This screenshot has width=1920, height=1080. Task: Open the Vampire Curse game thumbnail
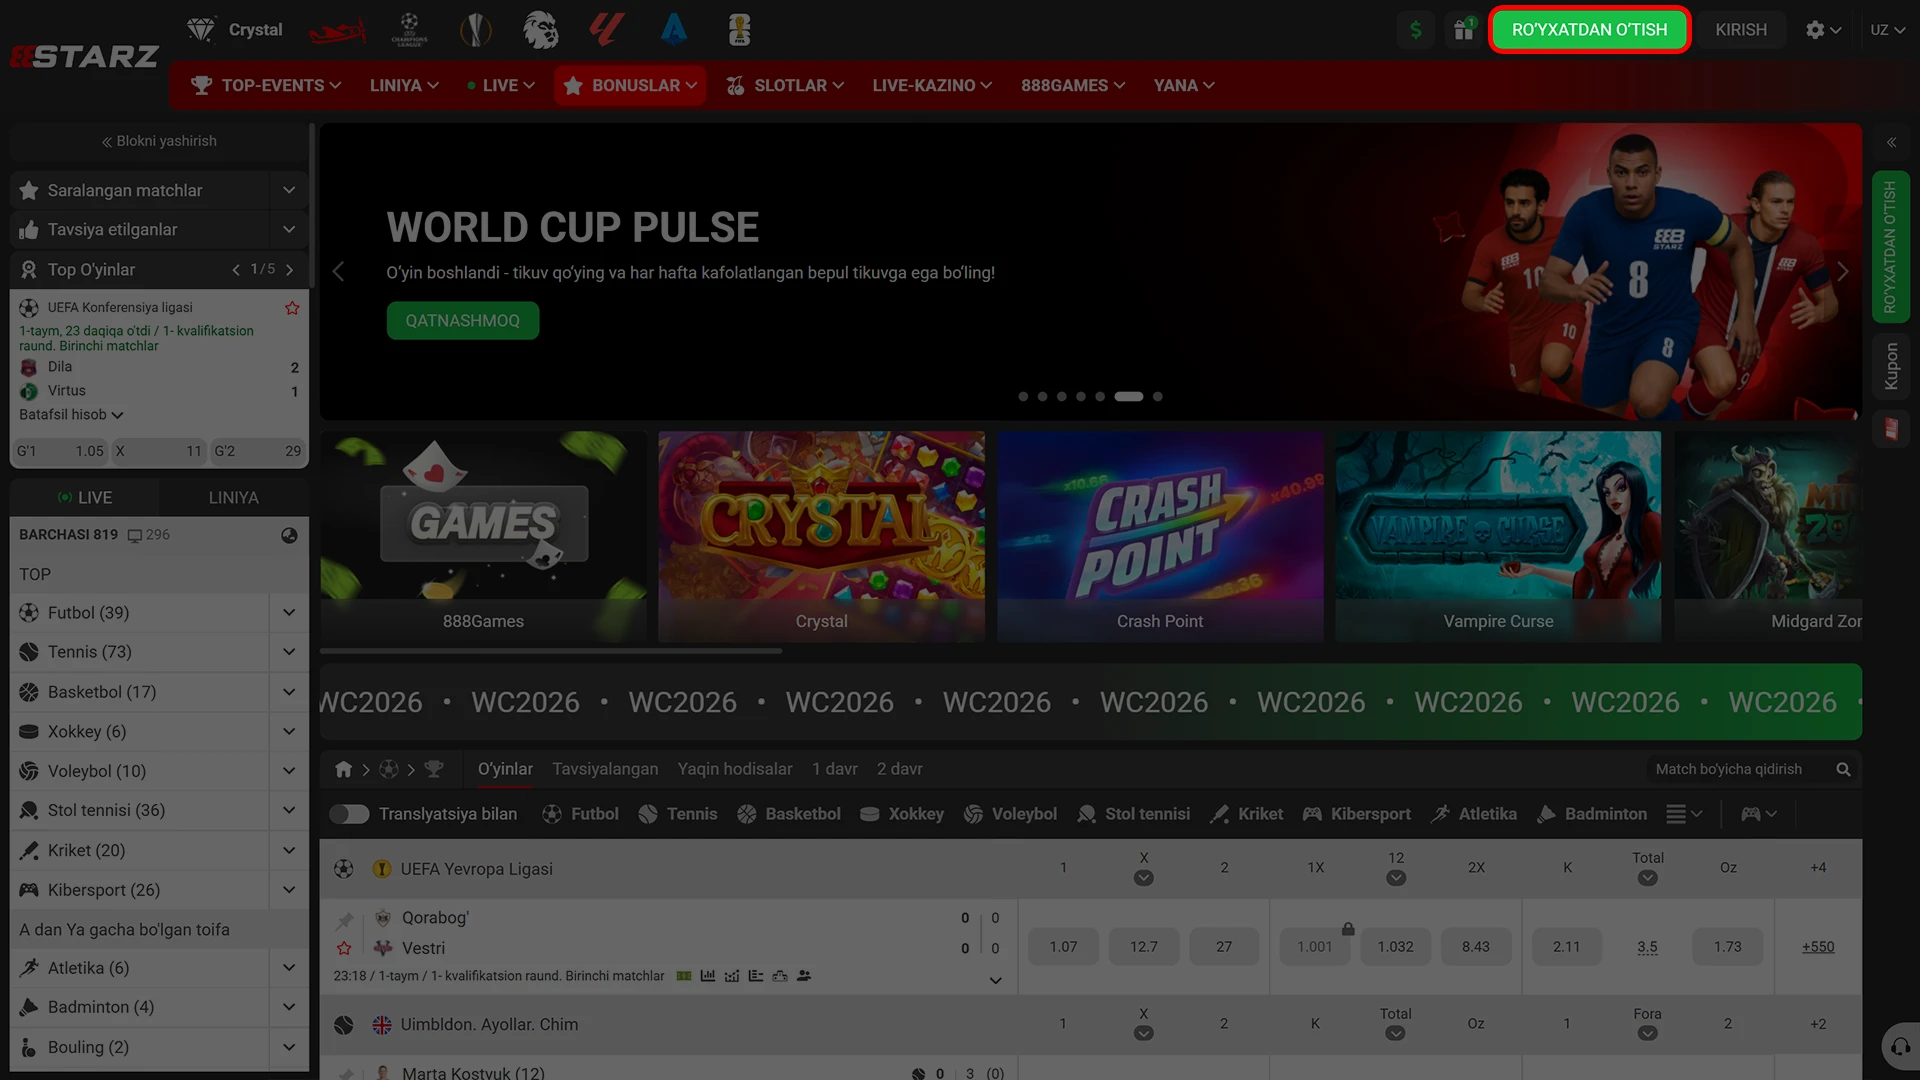(x=1498, y=537)
